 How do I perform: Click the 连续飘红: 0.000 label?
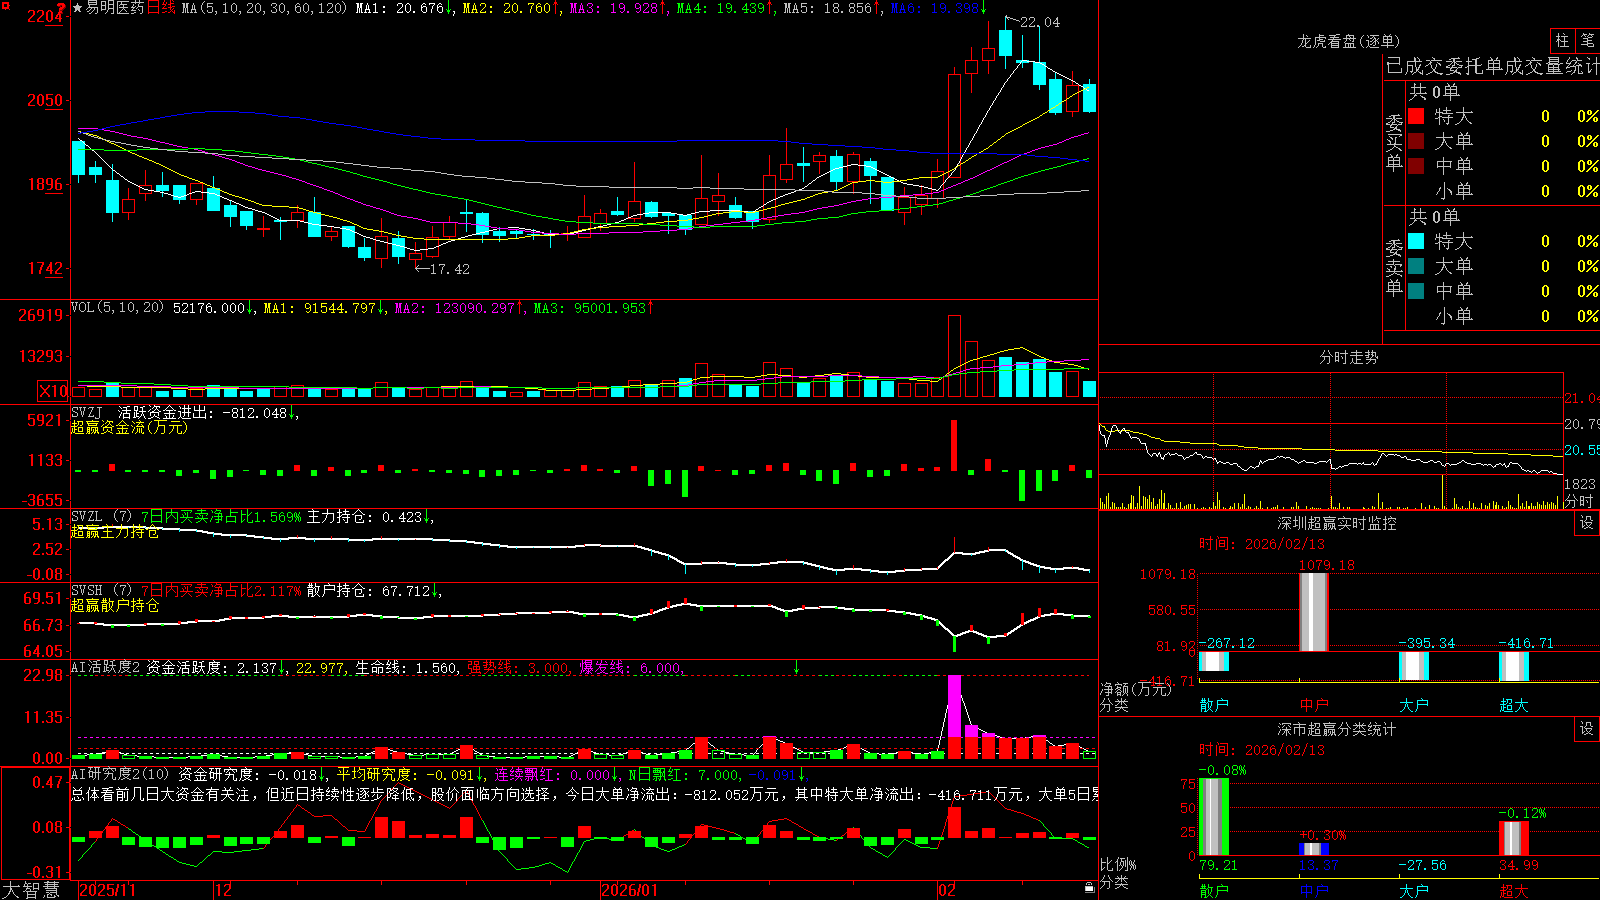tap(552, 774)
